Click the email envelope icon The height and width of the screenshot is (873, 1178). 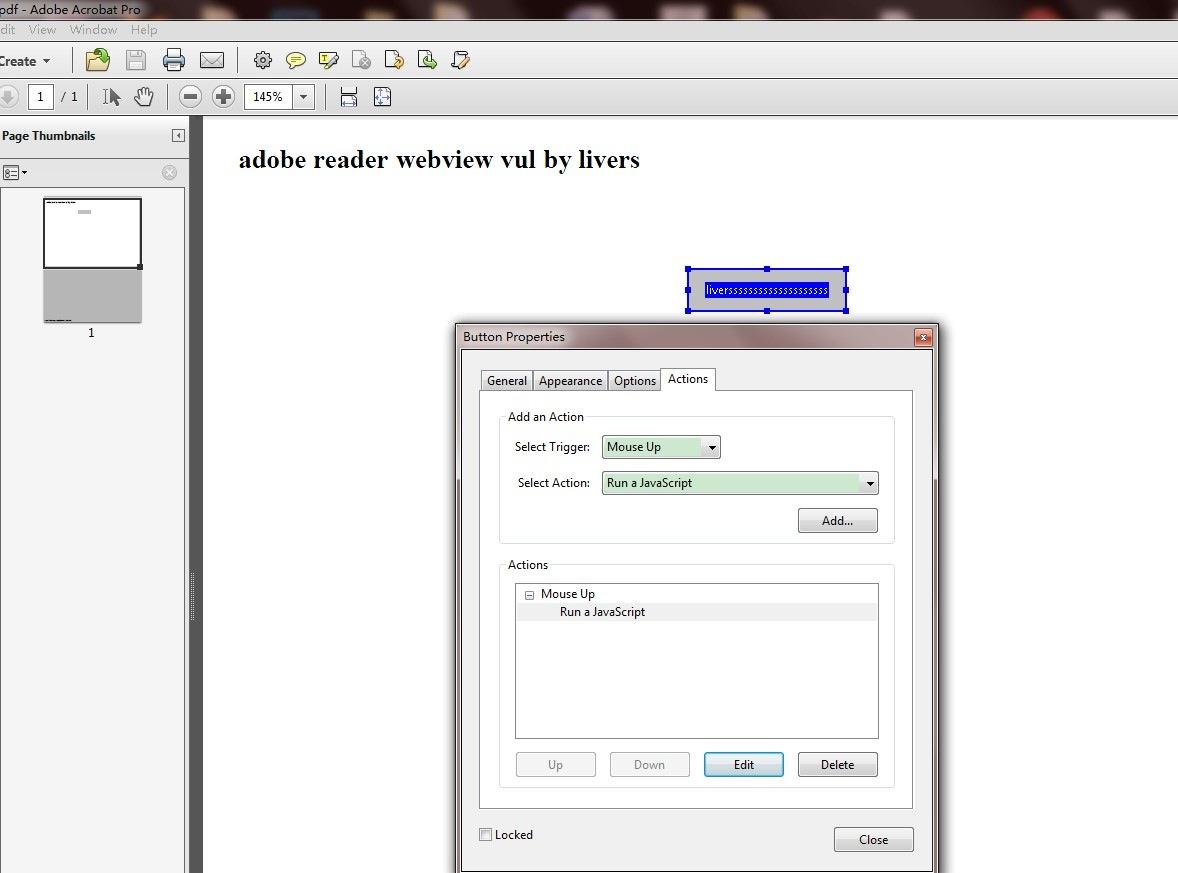click(212, 60)
